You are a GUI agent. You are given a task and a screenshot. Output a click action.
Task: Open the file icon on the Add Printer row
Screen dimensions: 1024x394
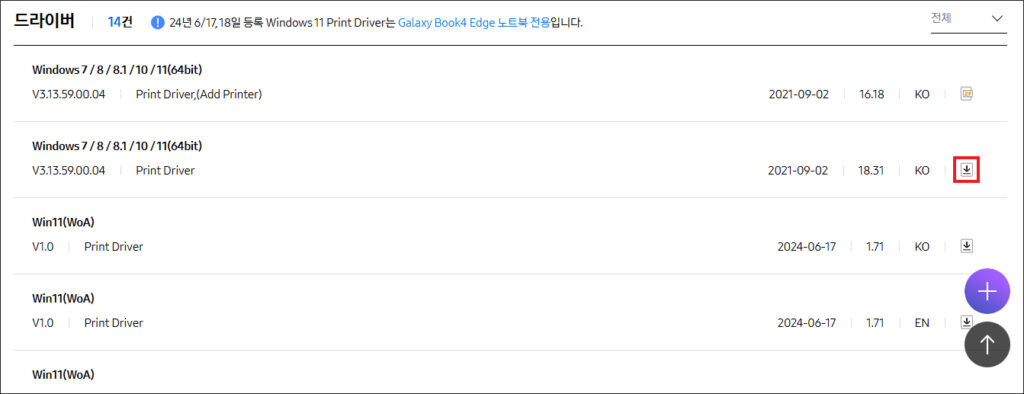(x=967, y=94)
